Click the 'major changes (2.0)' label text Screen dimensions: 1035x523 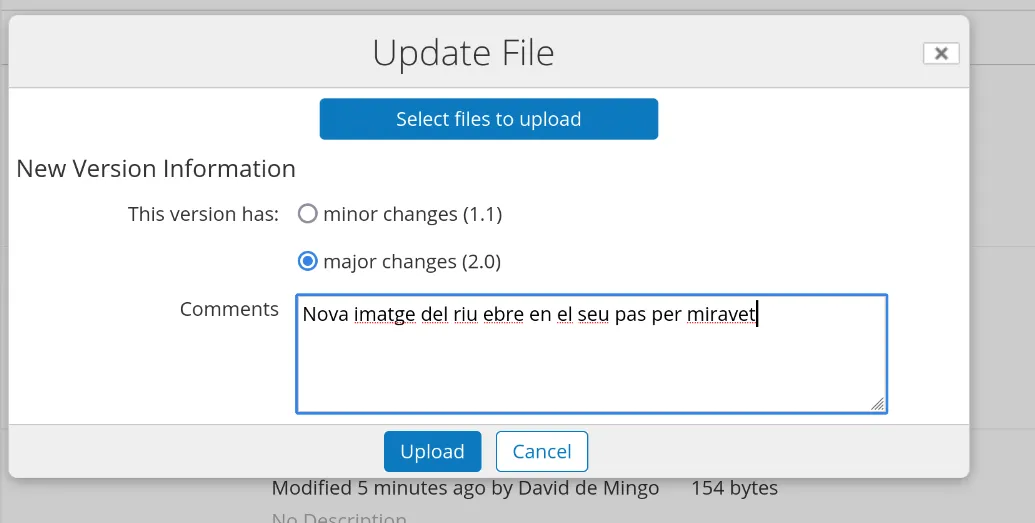click(x=412, y=262)
